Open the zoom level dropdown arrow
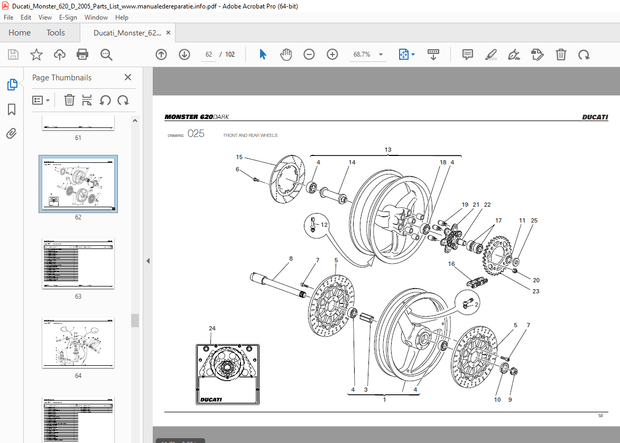This screenshot has width=620, height=443. point(381,54)
